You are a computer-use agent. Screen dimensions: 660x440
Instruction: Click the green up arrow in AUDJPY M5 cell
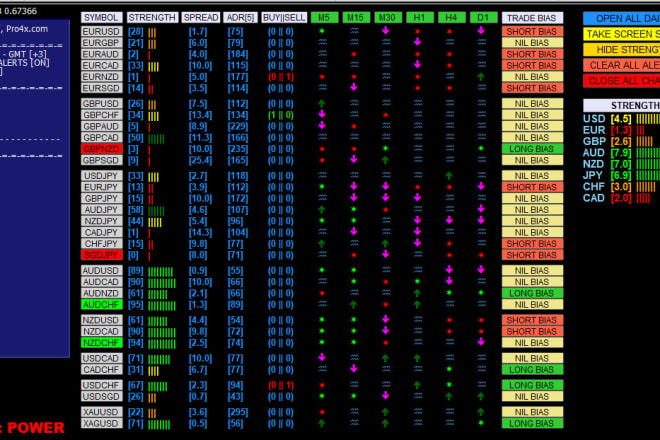(x=322, y=210)
